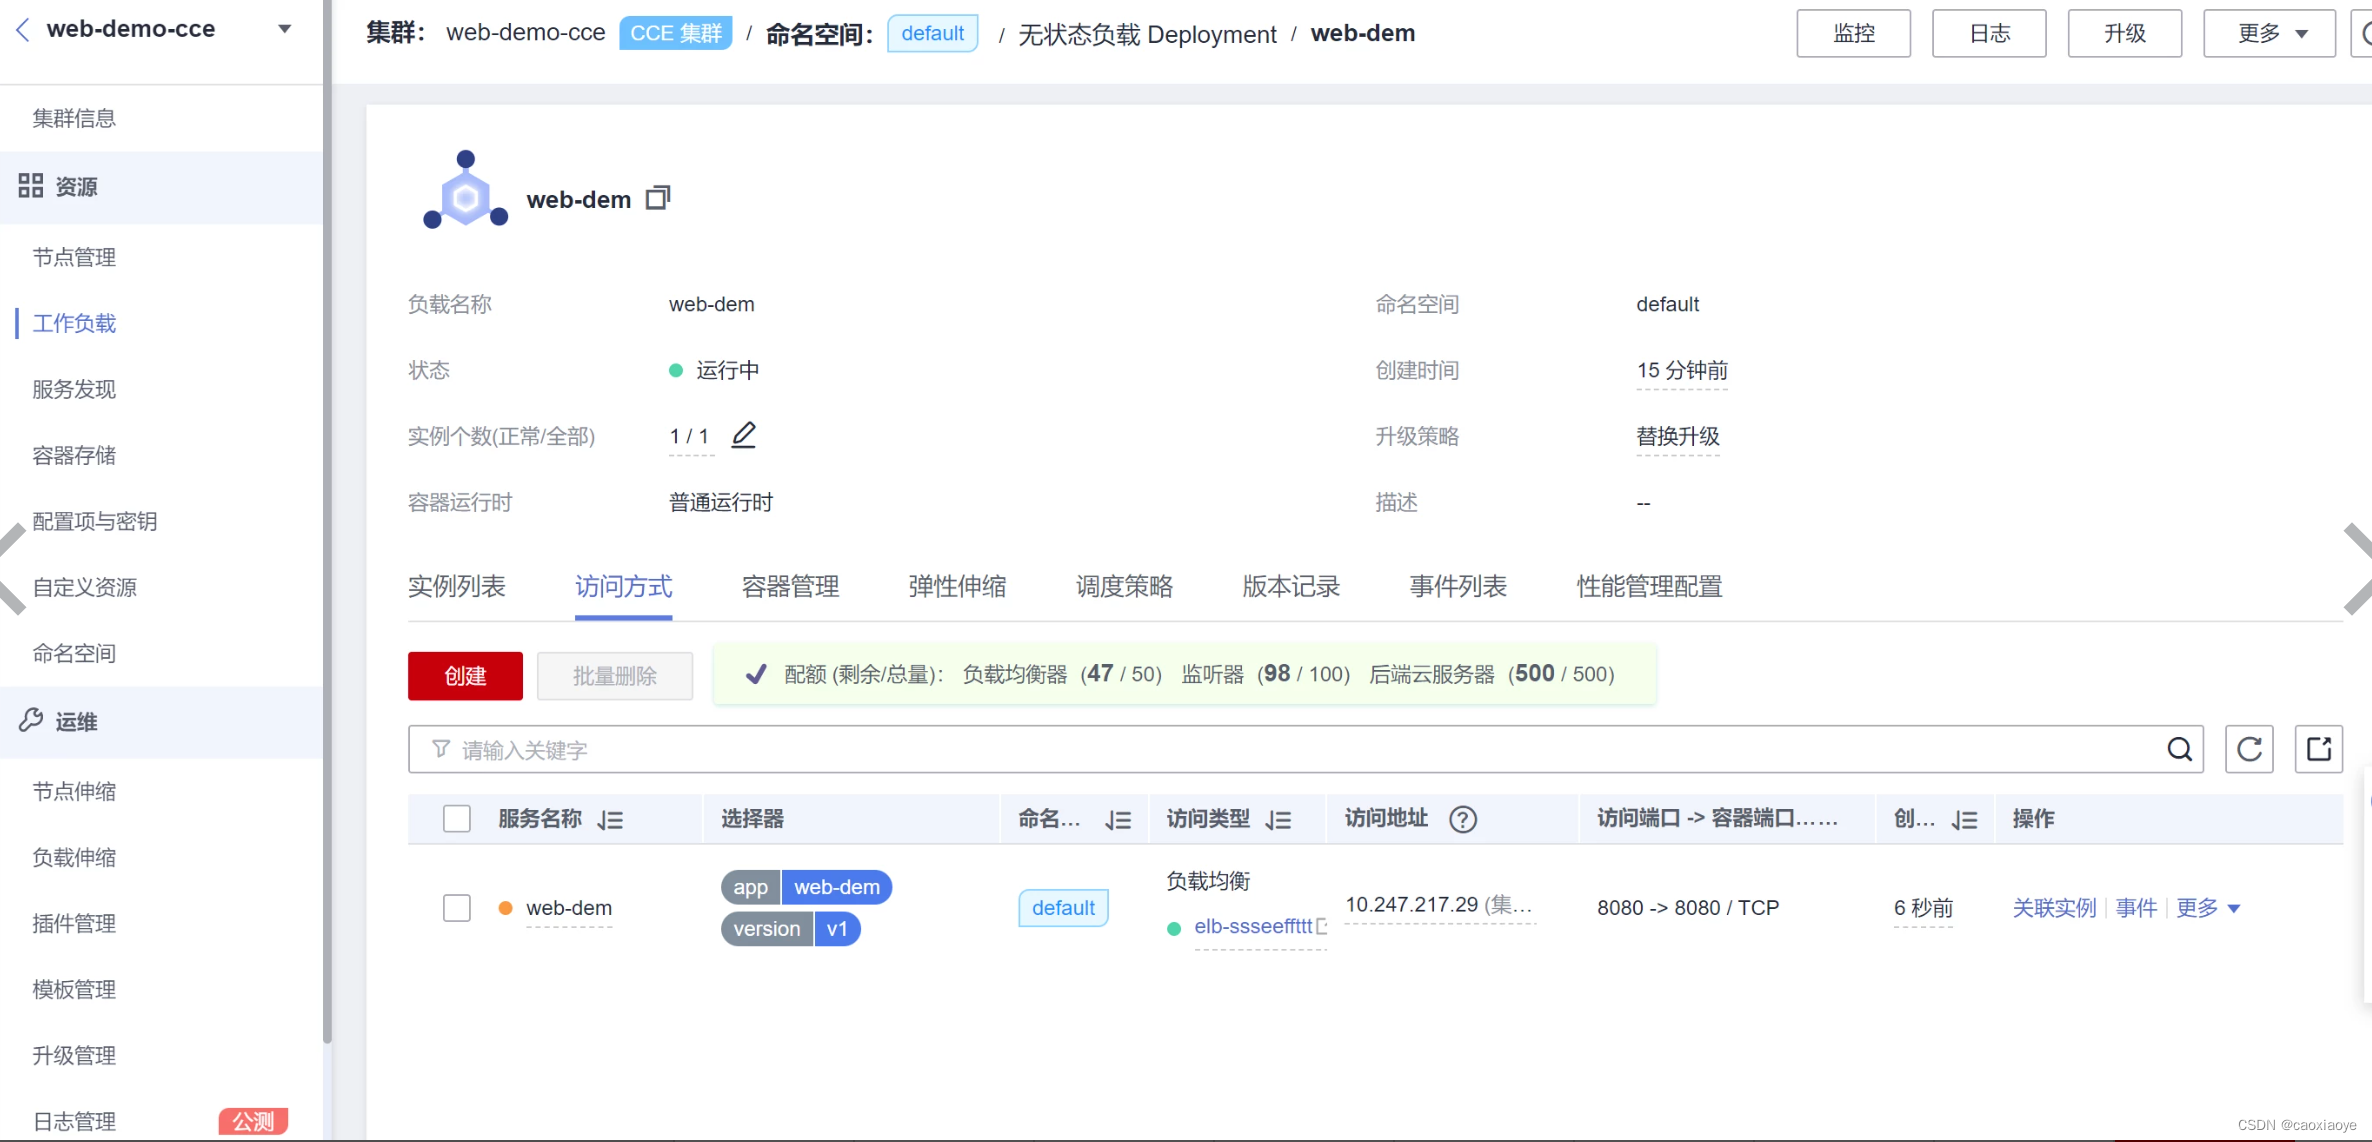The width and height of the screenshot is (2372, 1142).
Task: Select all services via header checkbox
Action: point(457,819)
